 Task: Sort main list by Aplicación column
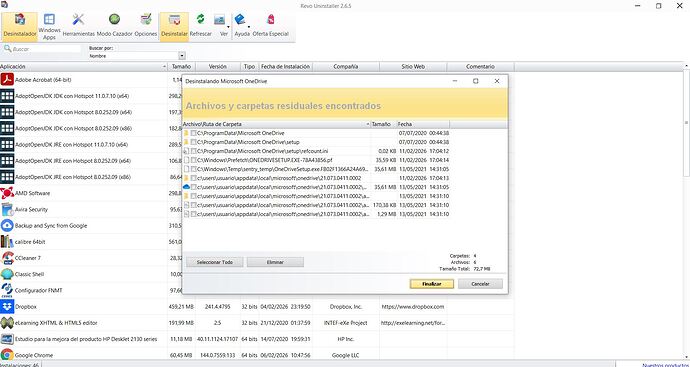(x=84, y=66)
